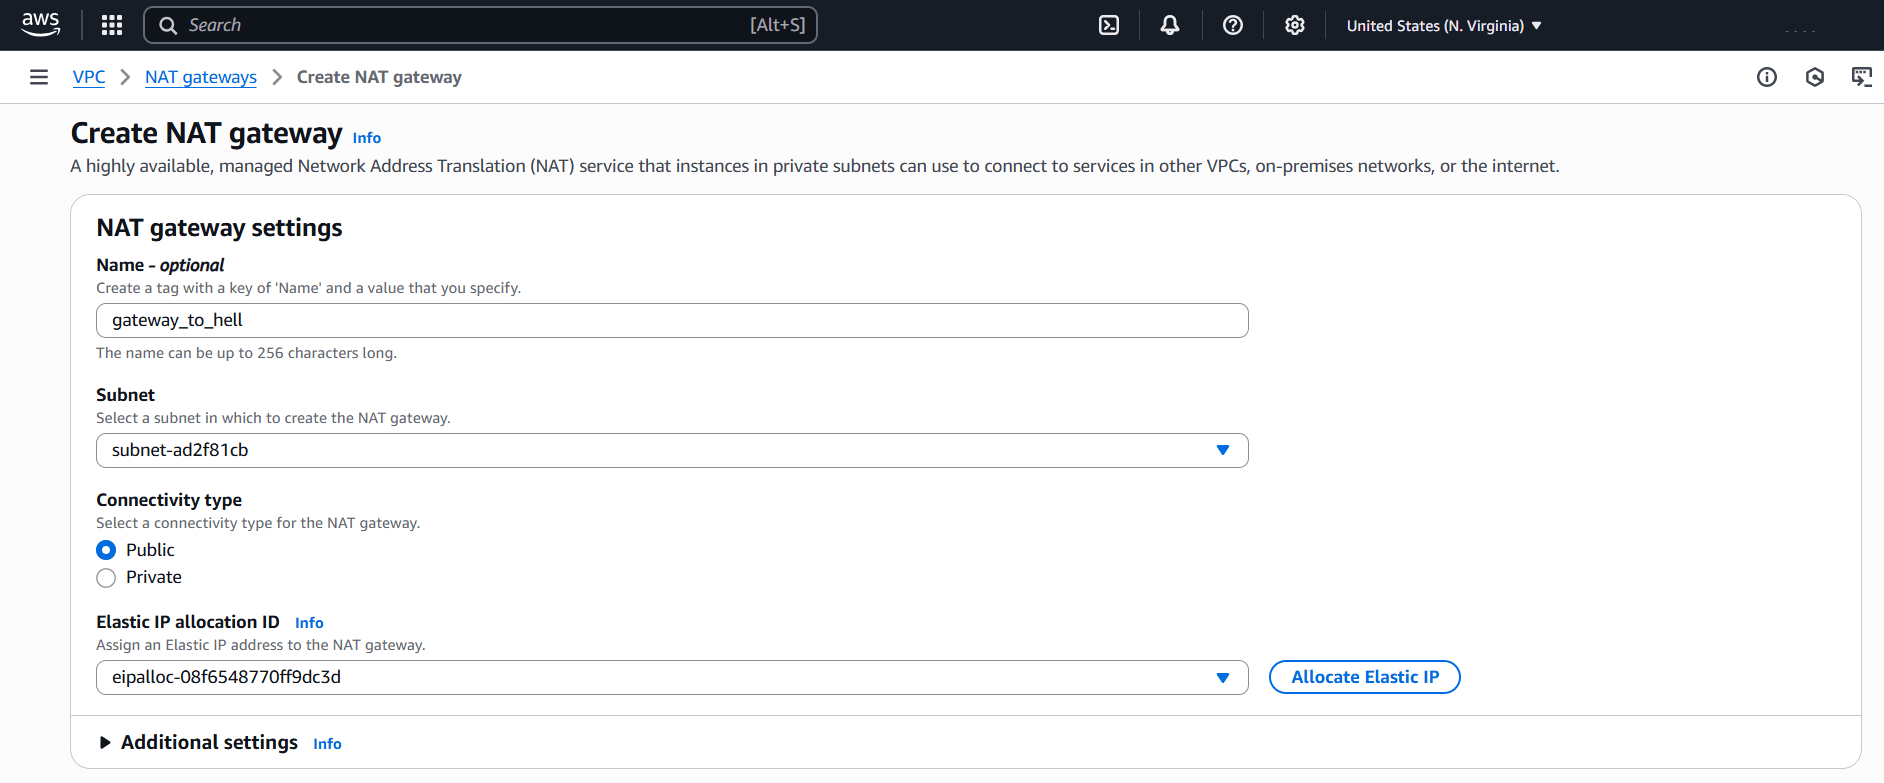Open the Elastic IP allocation ID dropdown

(671, 677)
